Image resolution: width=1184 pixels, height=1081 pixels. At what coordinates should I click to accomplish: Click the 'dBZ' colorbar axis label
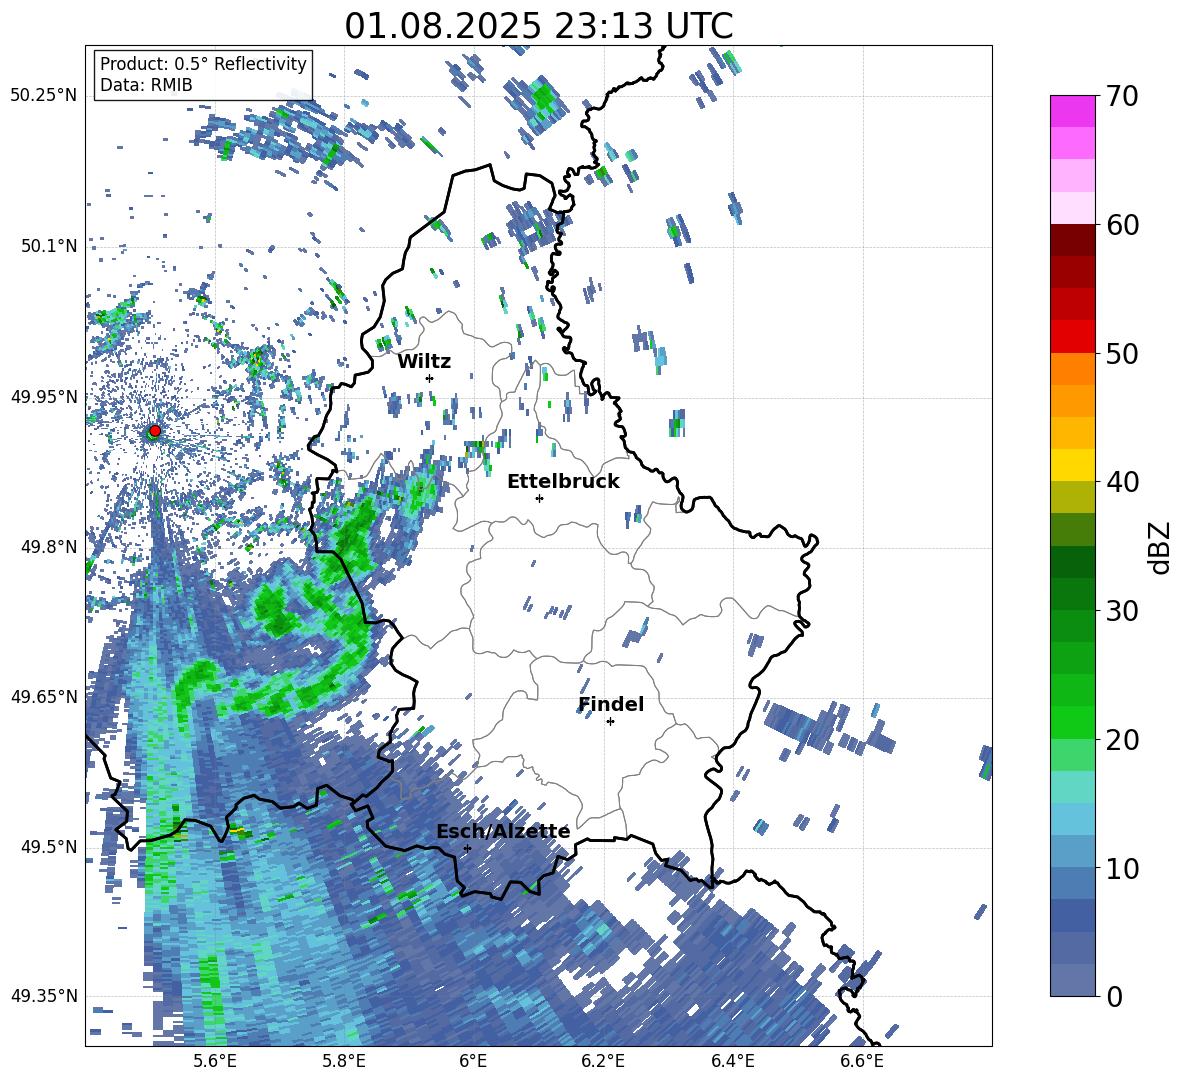point(1159,547)
